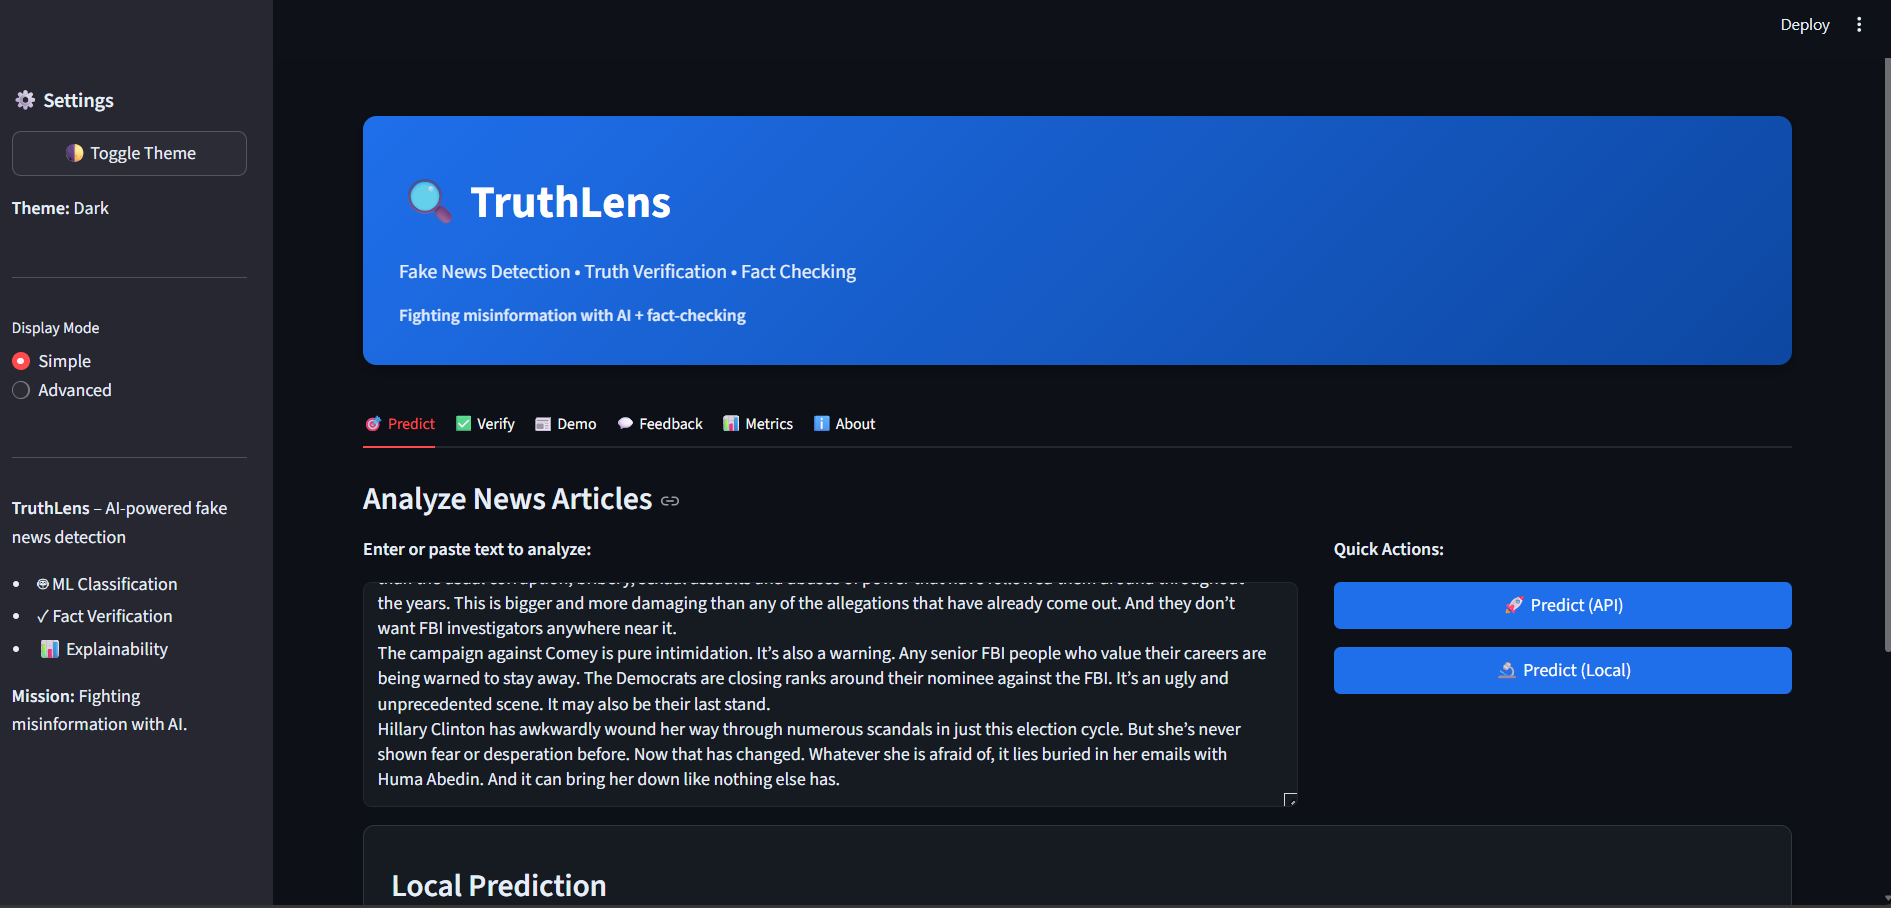Run prediction with the Predict (API) button
This screenshot has width=1891, height=908.
pos(1562,605)
